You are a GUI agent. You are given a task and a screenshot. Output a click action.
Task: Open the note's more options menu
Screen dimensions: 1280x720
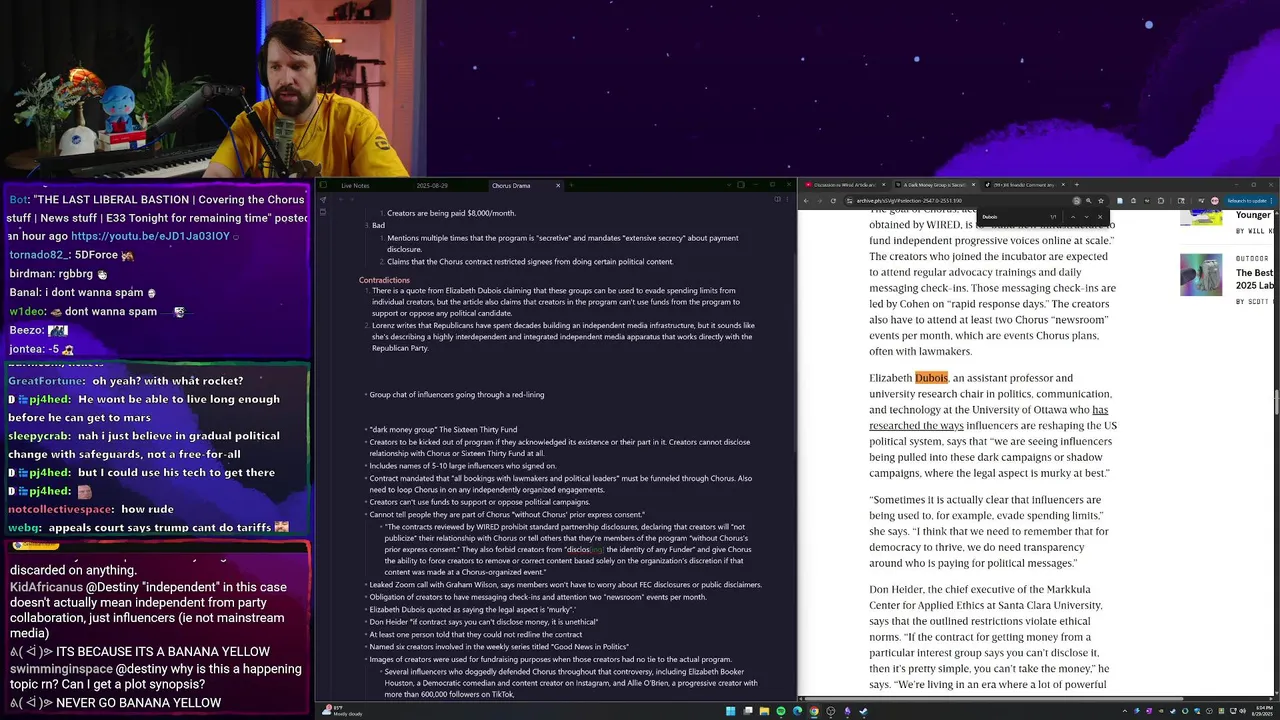pos(787,199)
